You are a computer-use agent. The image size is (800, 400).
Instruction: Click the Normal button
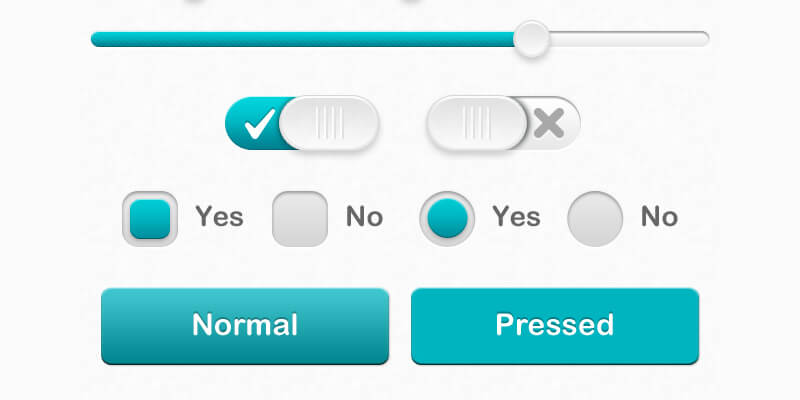point(245,326)
